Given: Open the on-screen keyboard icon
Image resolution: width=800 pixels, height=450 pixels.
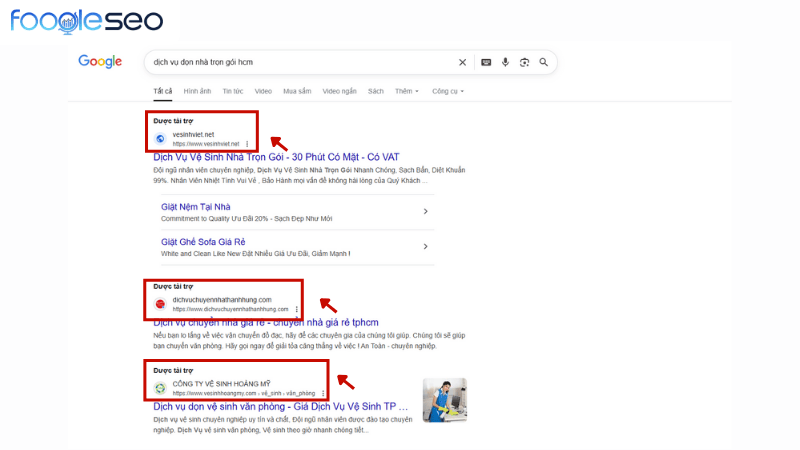Looking at the screenshot, I should coord(486,62).
